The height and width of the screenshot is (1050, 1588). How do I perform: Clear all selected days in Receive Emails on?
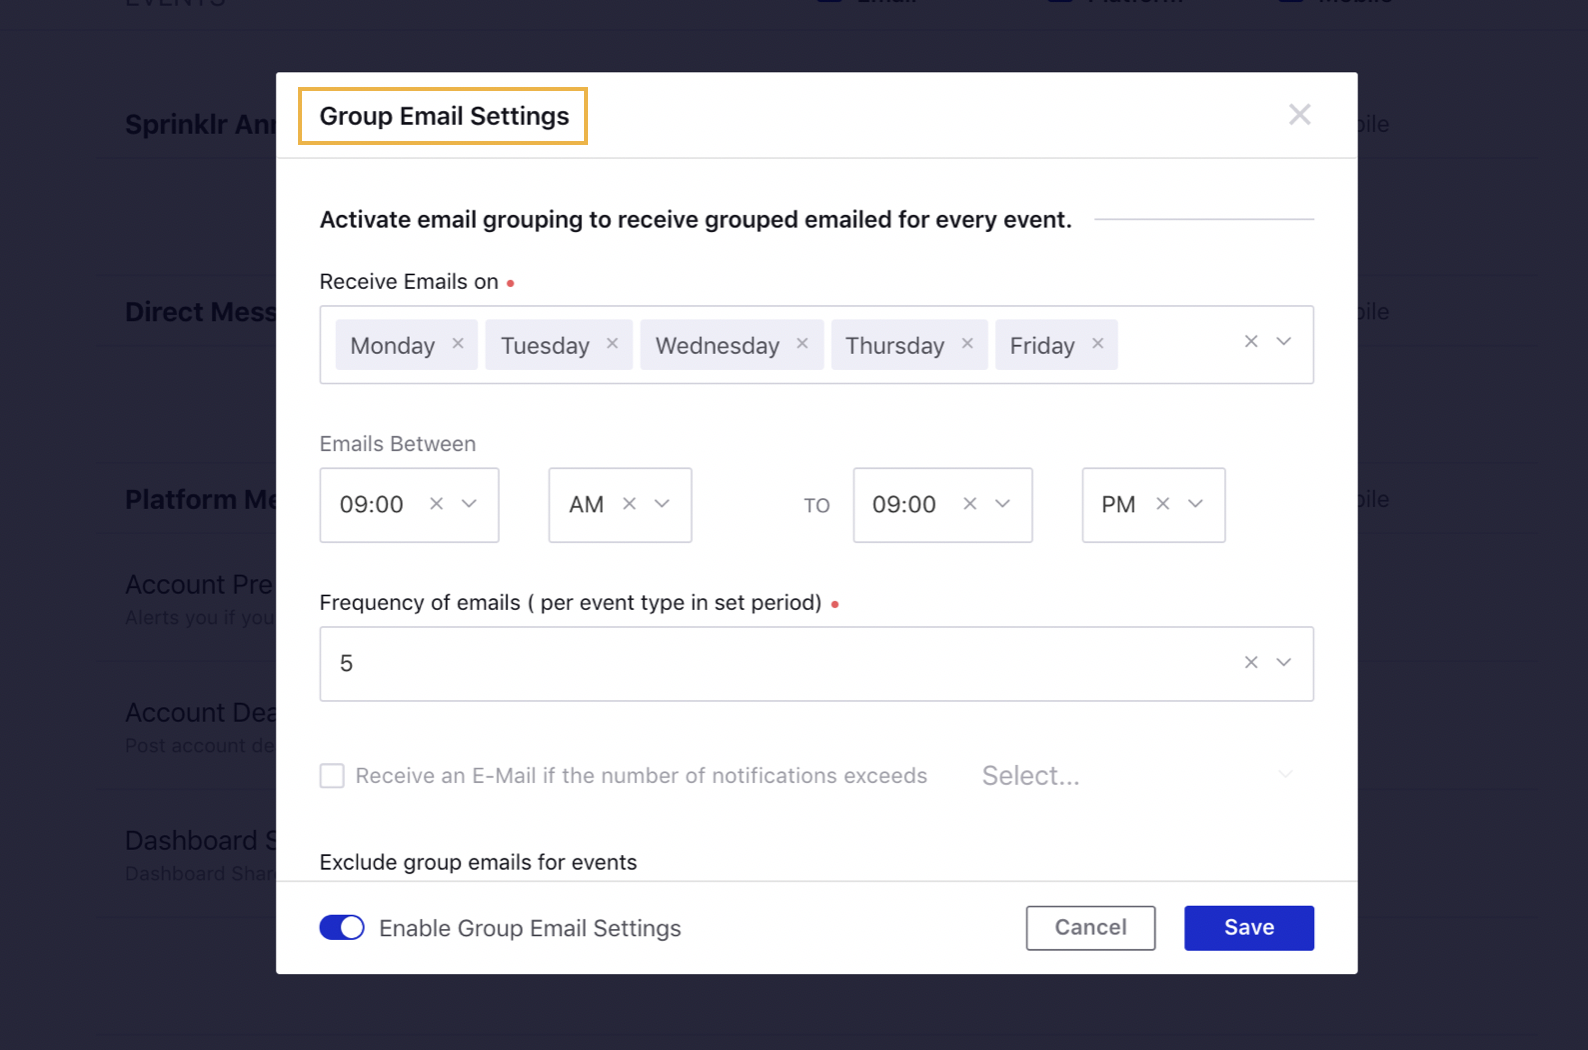tap(1251, 341)
